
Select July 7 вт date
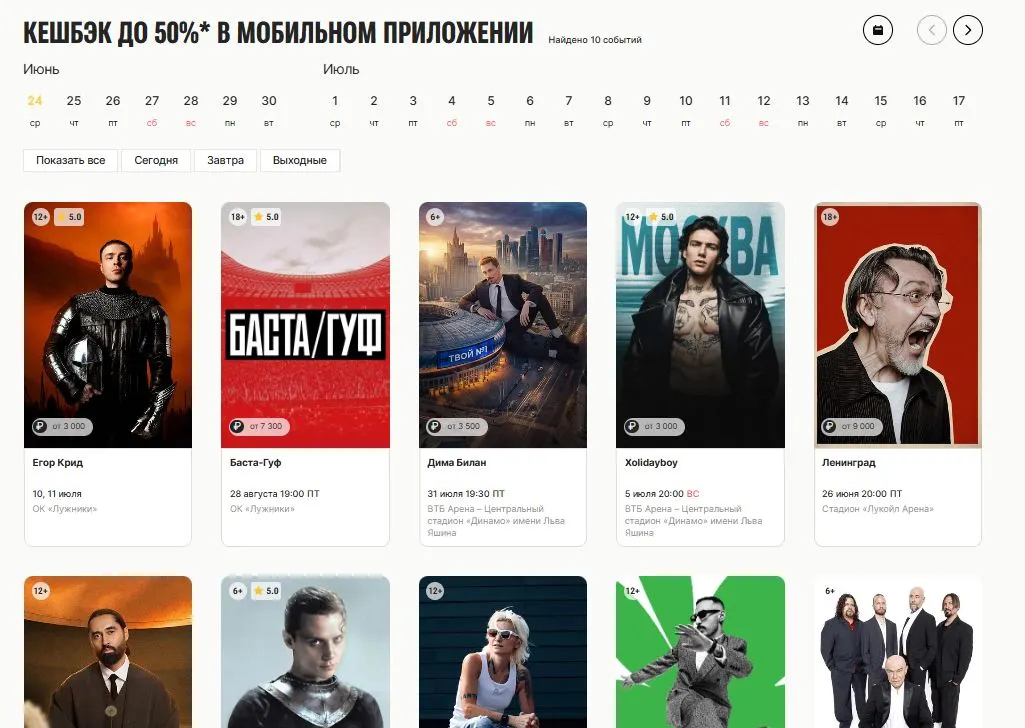click(569, 110)
